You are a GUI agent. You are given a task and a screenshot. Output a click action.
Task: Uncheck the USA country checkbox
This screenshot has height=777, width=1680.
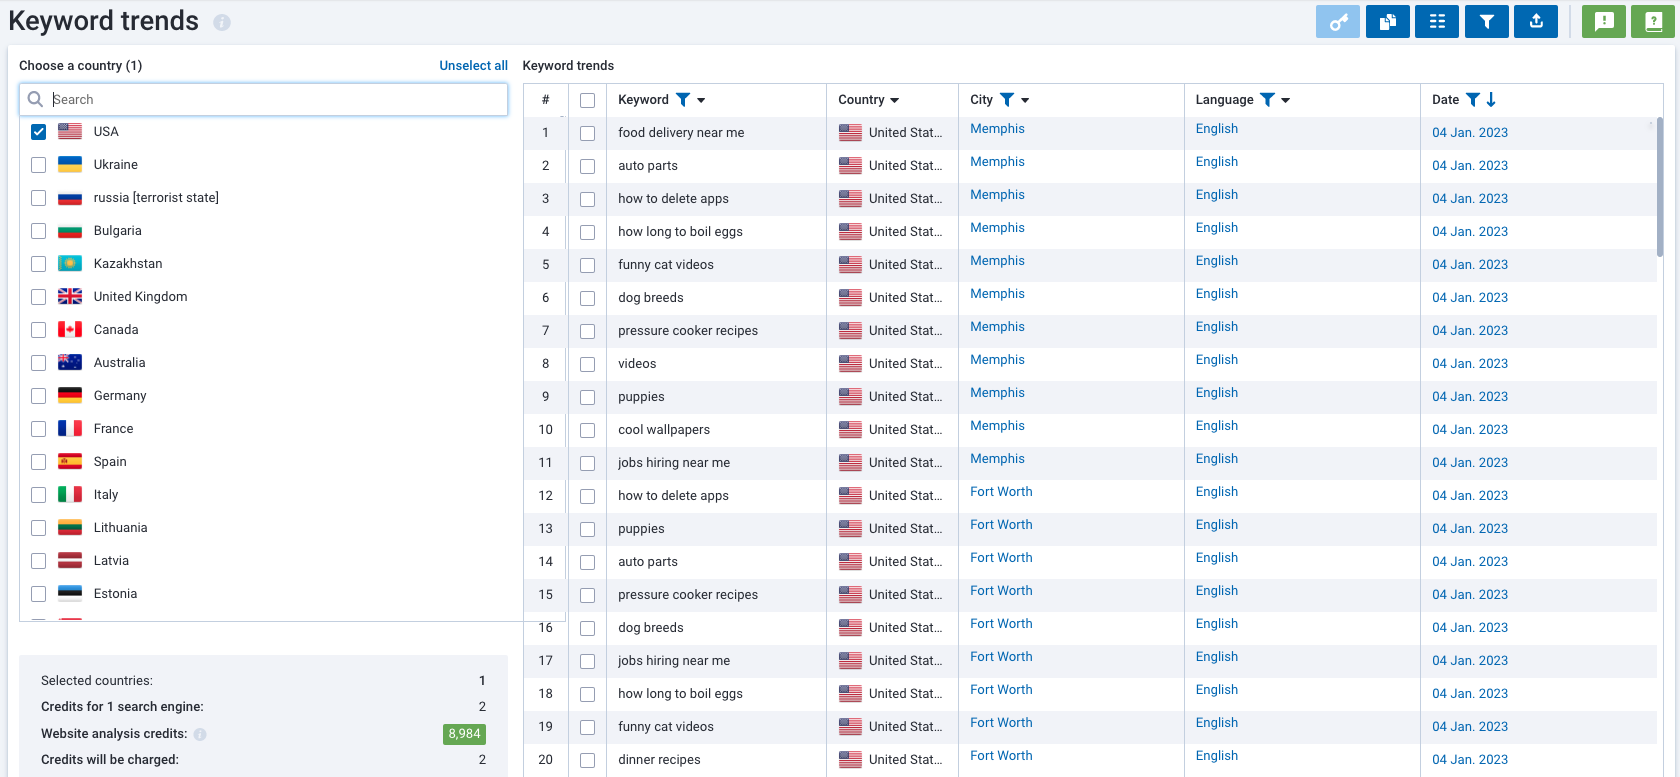tap(38, 132)
